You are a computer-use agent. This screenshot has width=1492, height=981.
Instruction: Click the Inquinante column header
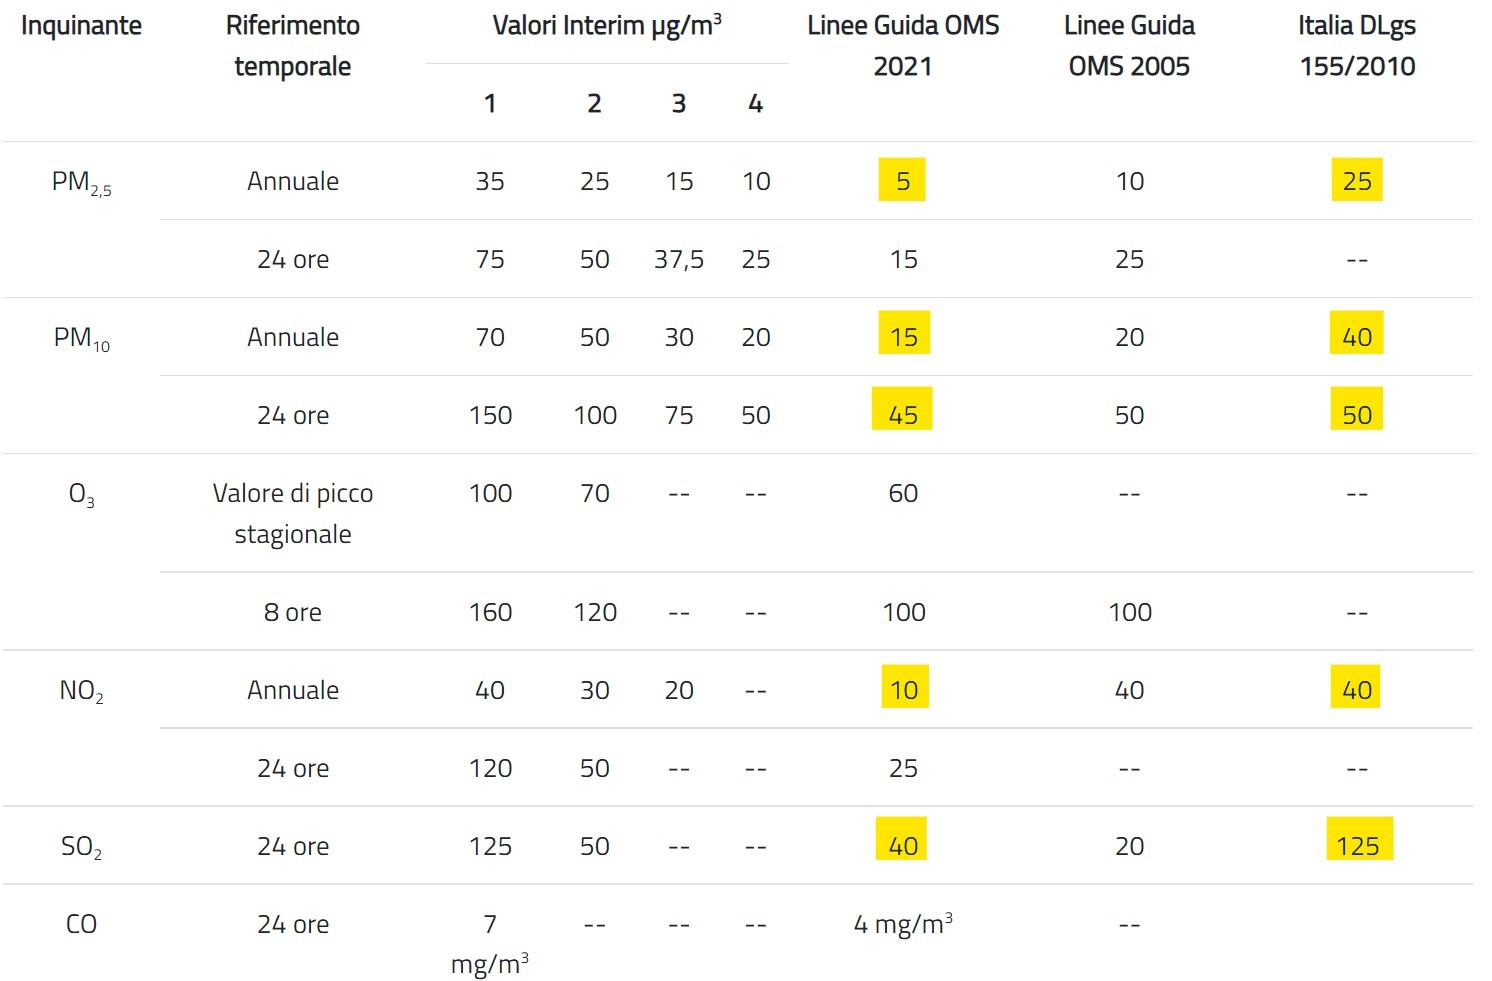[81, 26]
